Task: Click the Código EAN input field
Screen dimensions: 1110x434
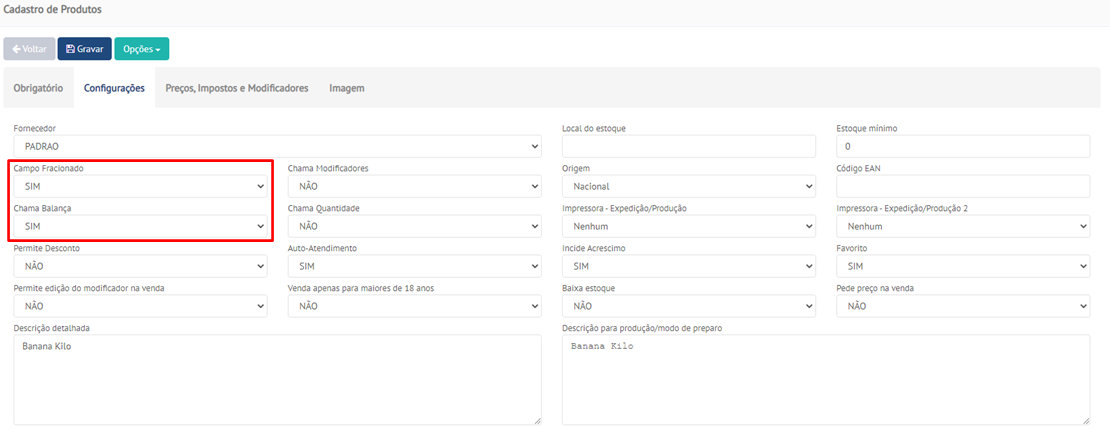Action: (x=962, y=187)
